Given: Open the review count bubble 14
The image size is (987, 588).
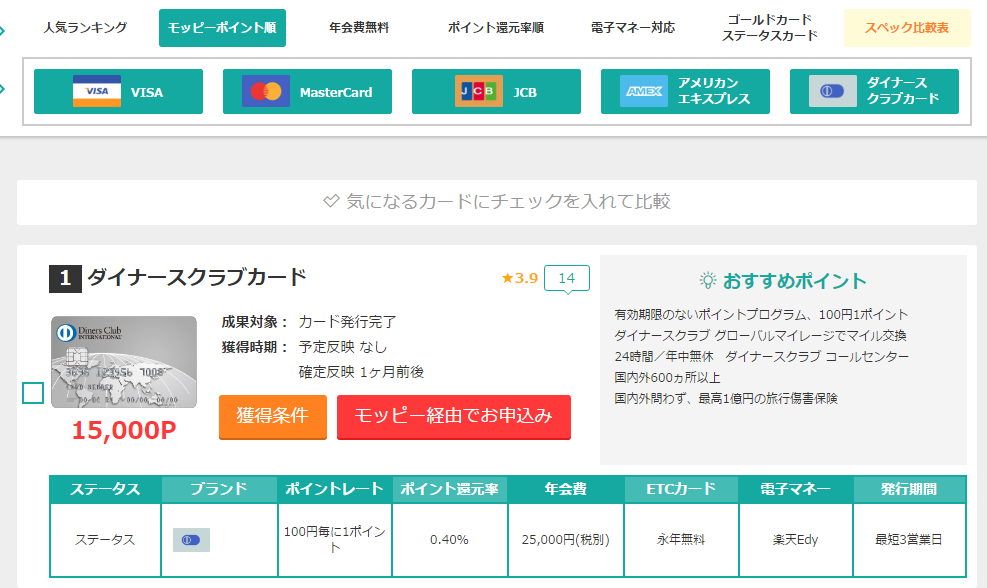Looking at the screenshot, I should click(567, 278).
